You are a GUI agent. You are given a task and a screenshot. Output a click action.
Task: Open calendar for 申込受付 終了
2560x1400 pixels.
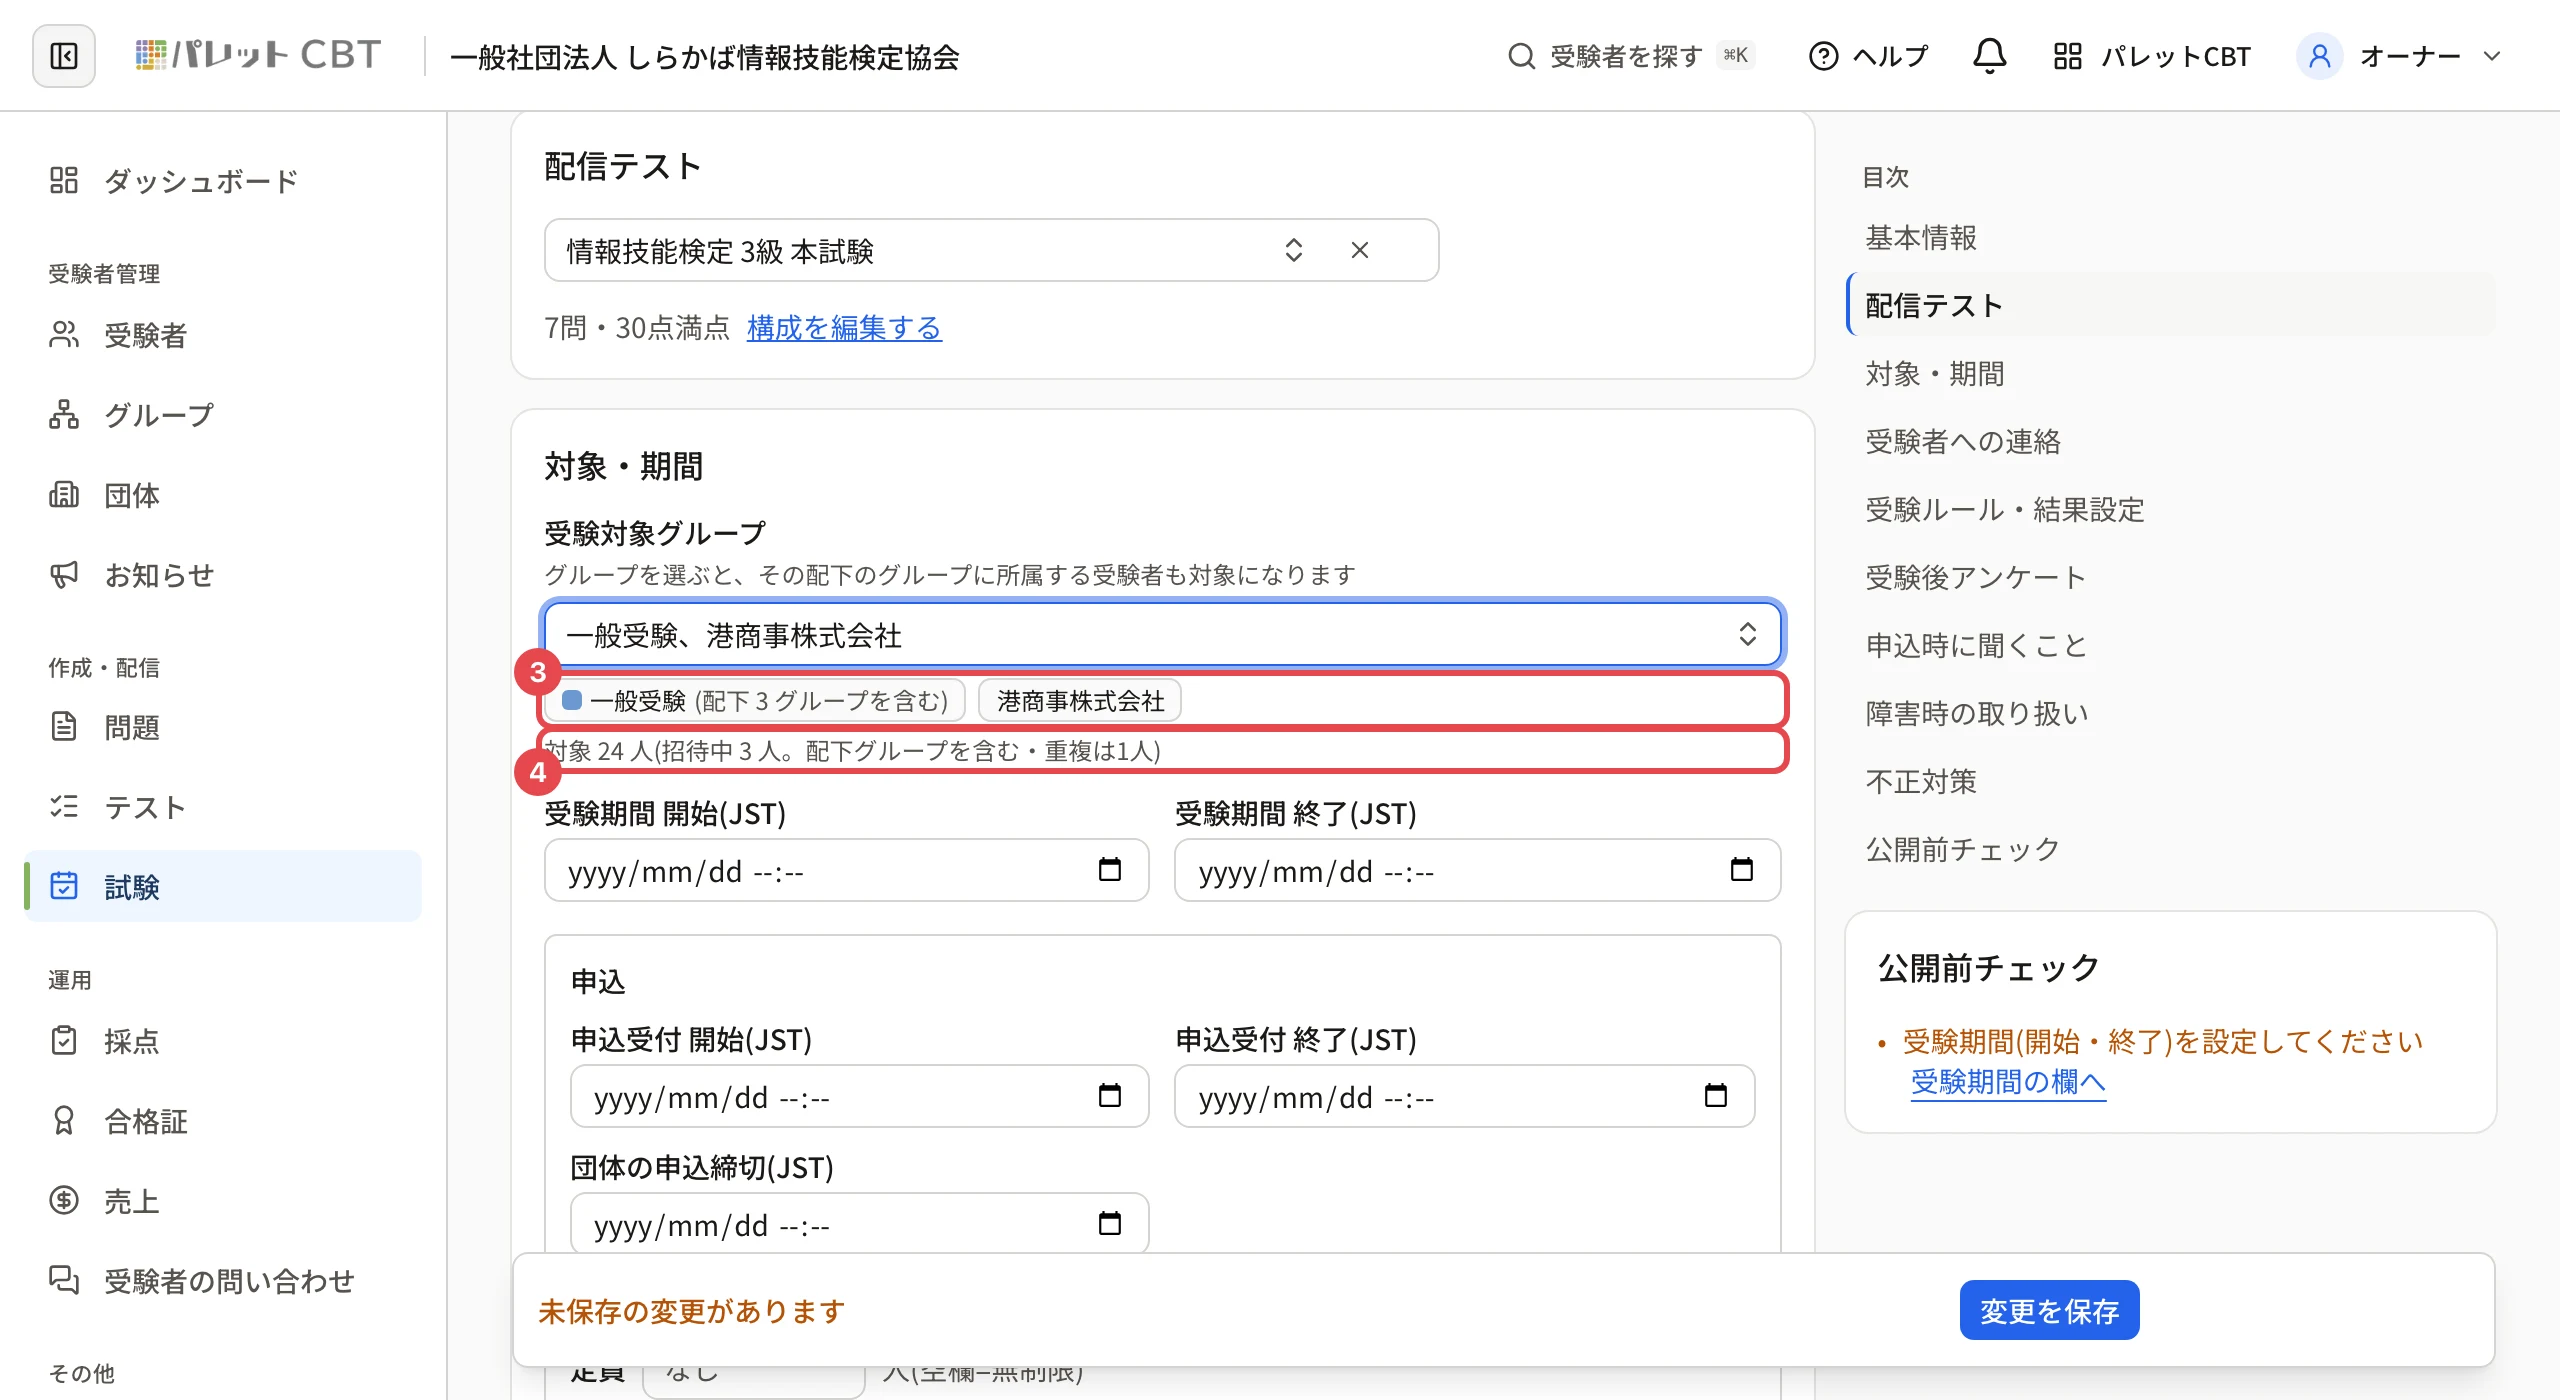click(x=1716, y=1096)
